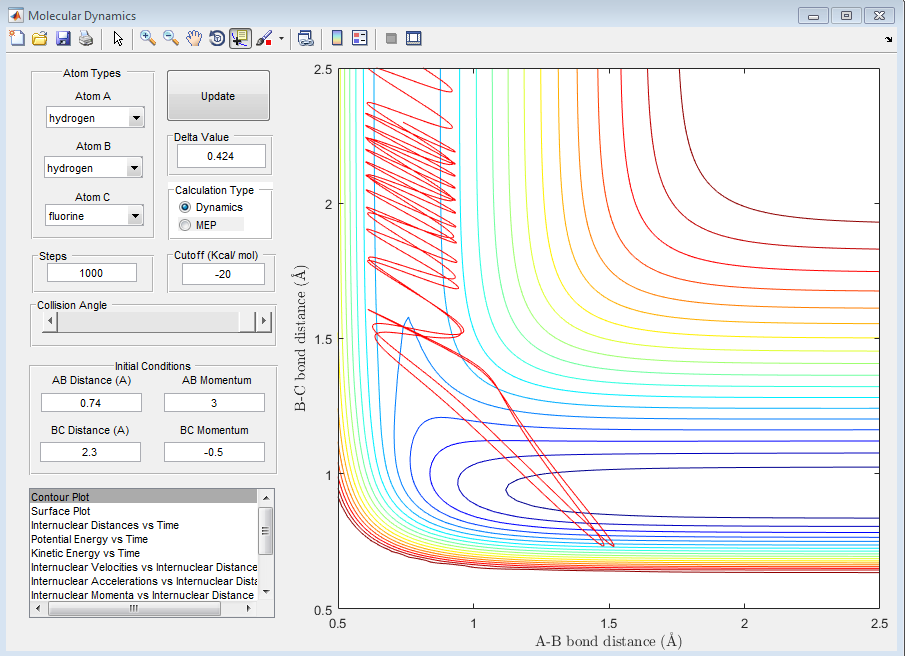Select the Zoom In tool
This screenshot has width=905, height=656.
(148, 38)
